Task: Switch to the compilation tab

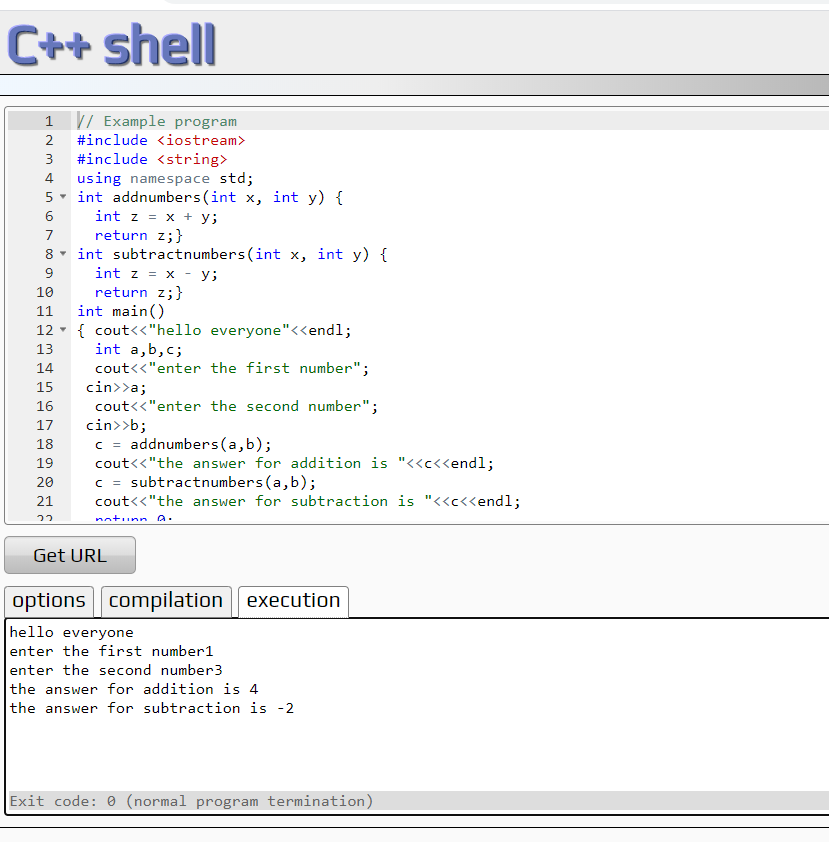Action: pyautogui.click(x=165, y=601)
